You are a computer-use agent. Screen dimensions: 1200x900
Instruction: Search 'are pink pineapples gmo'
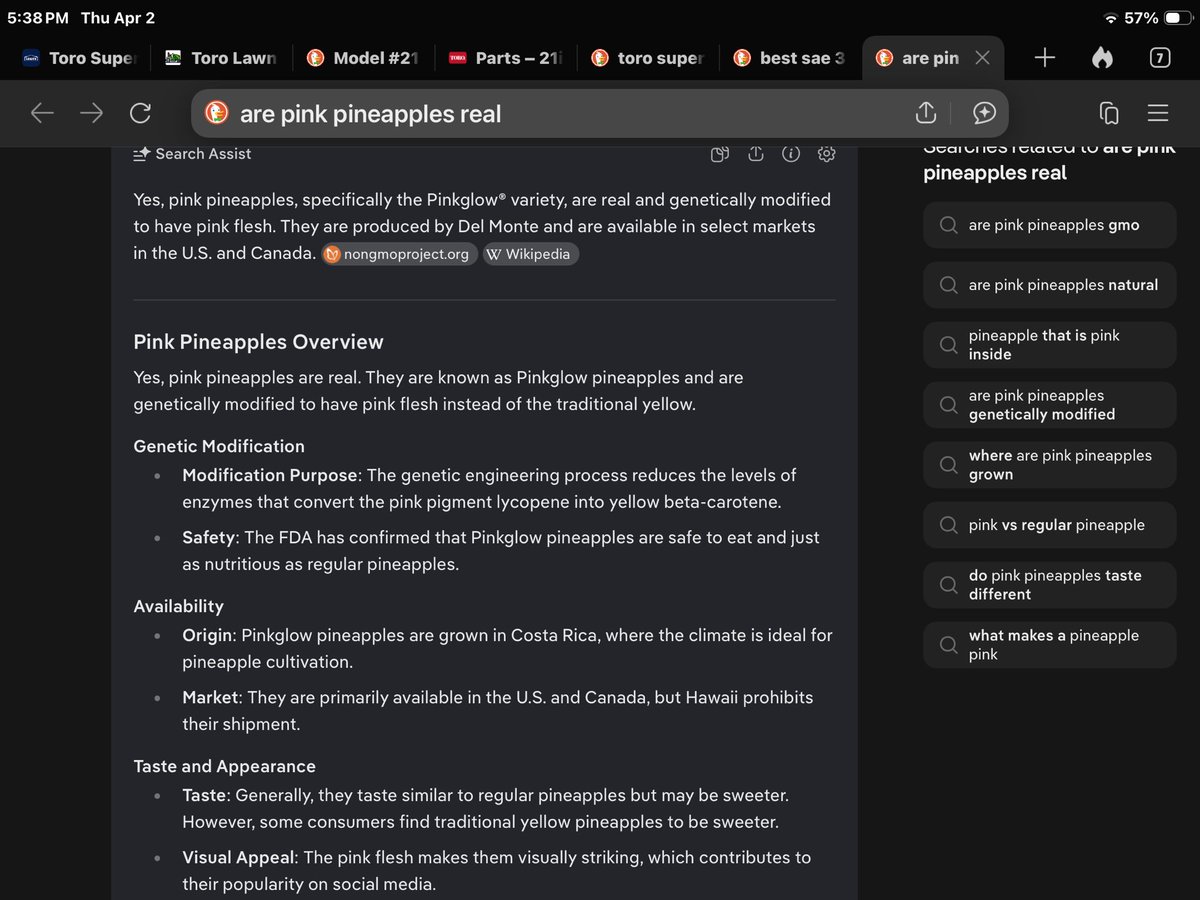pos(1050,225)
